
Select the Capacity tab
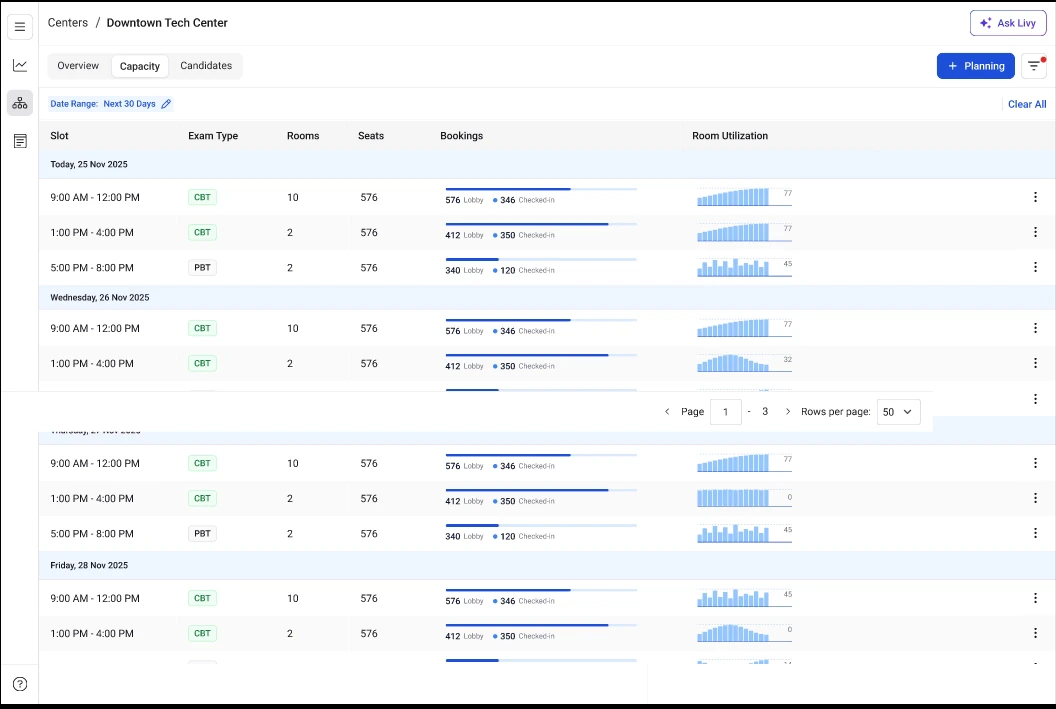140,66
